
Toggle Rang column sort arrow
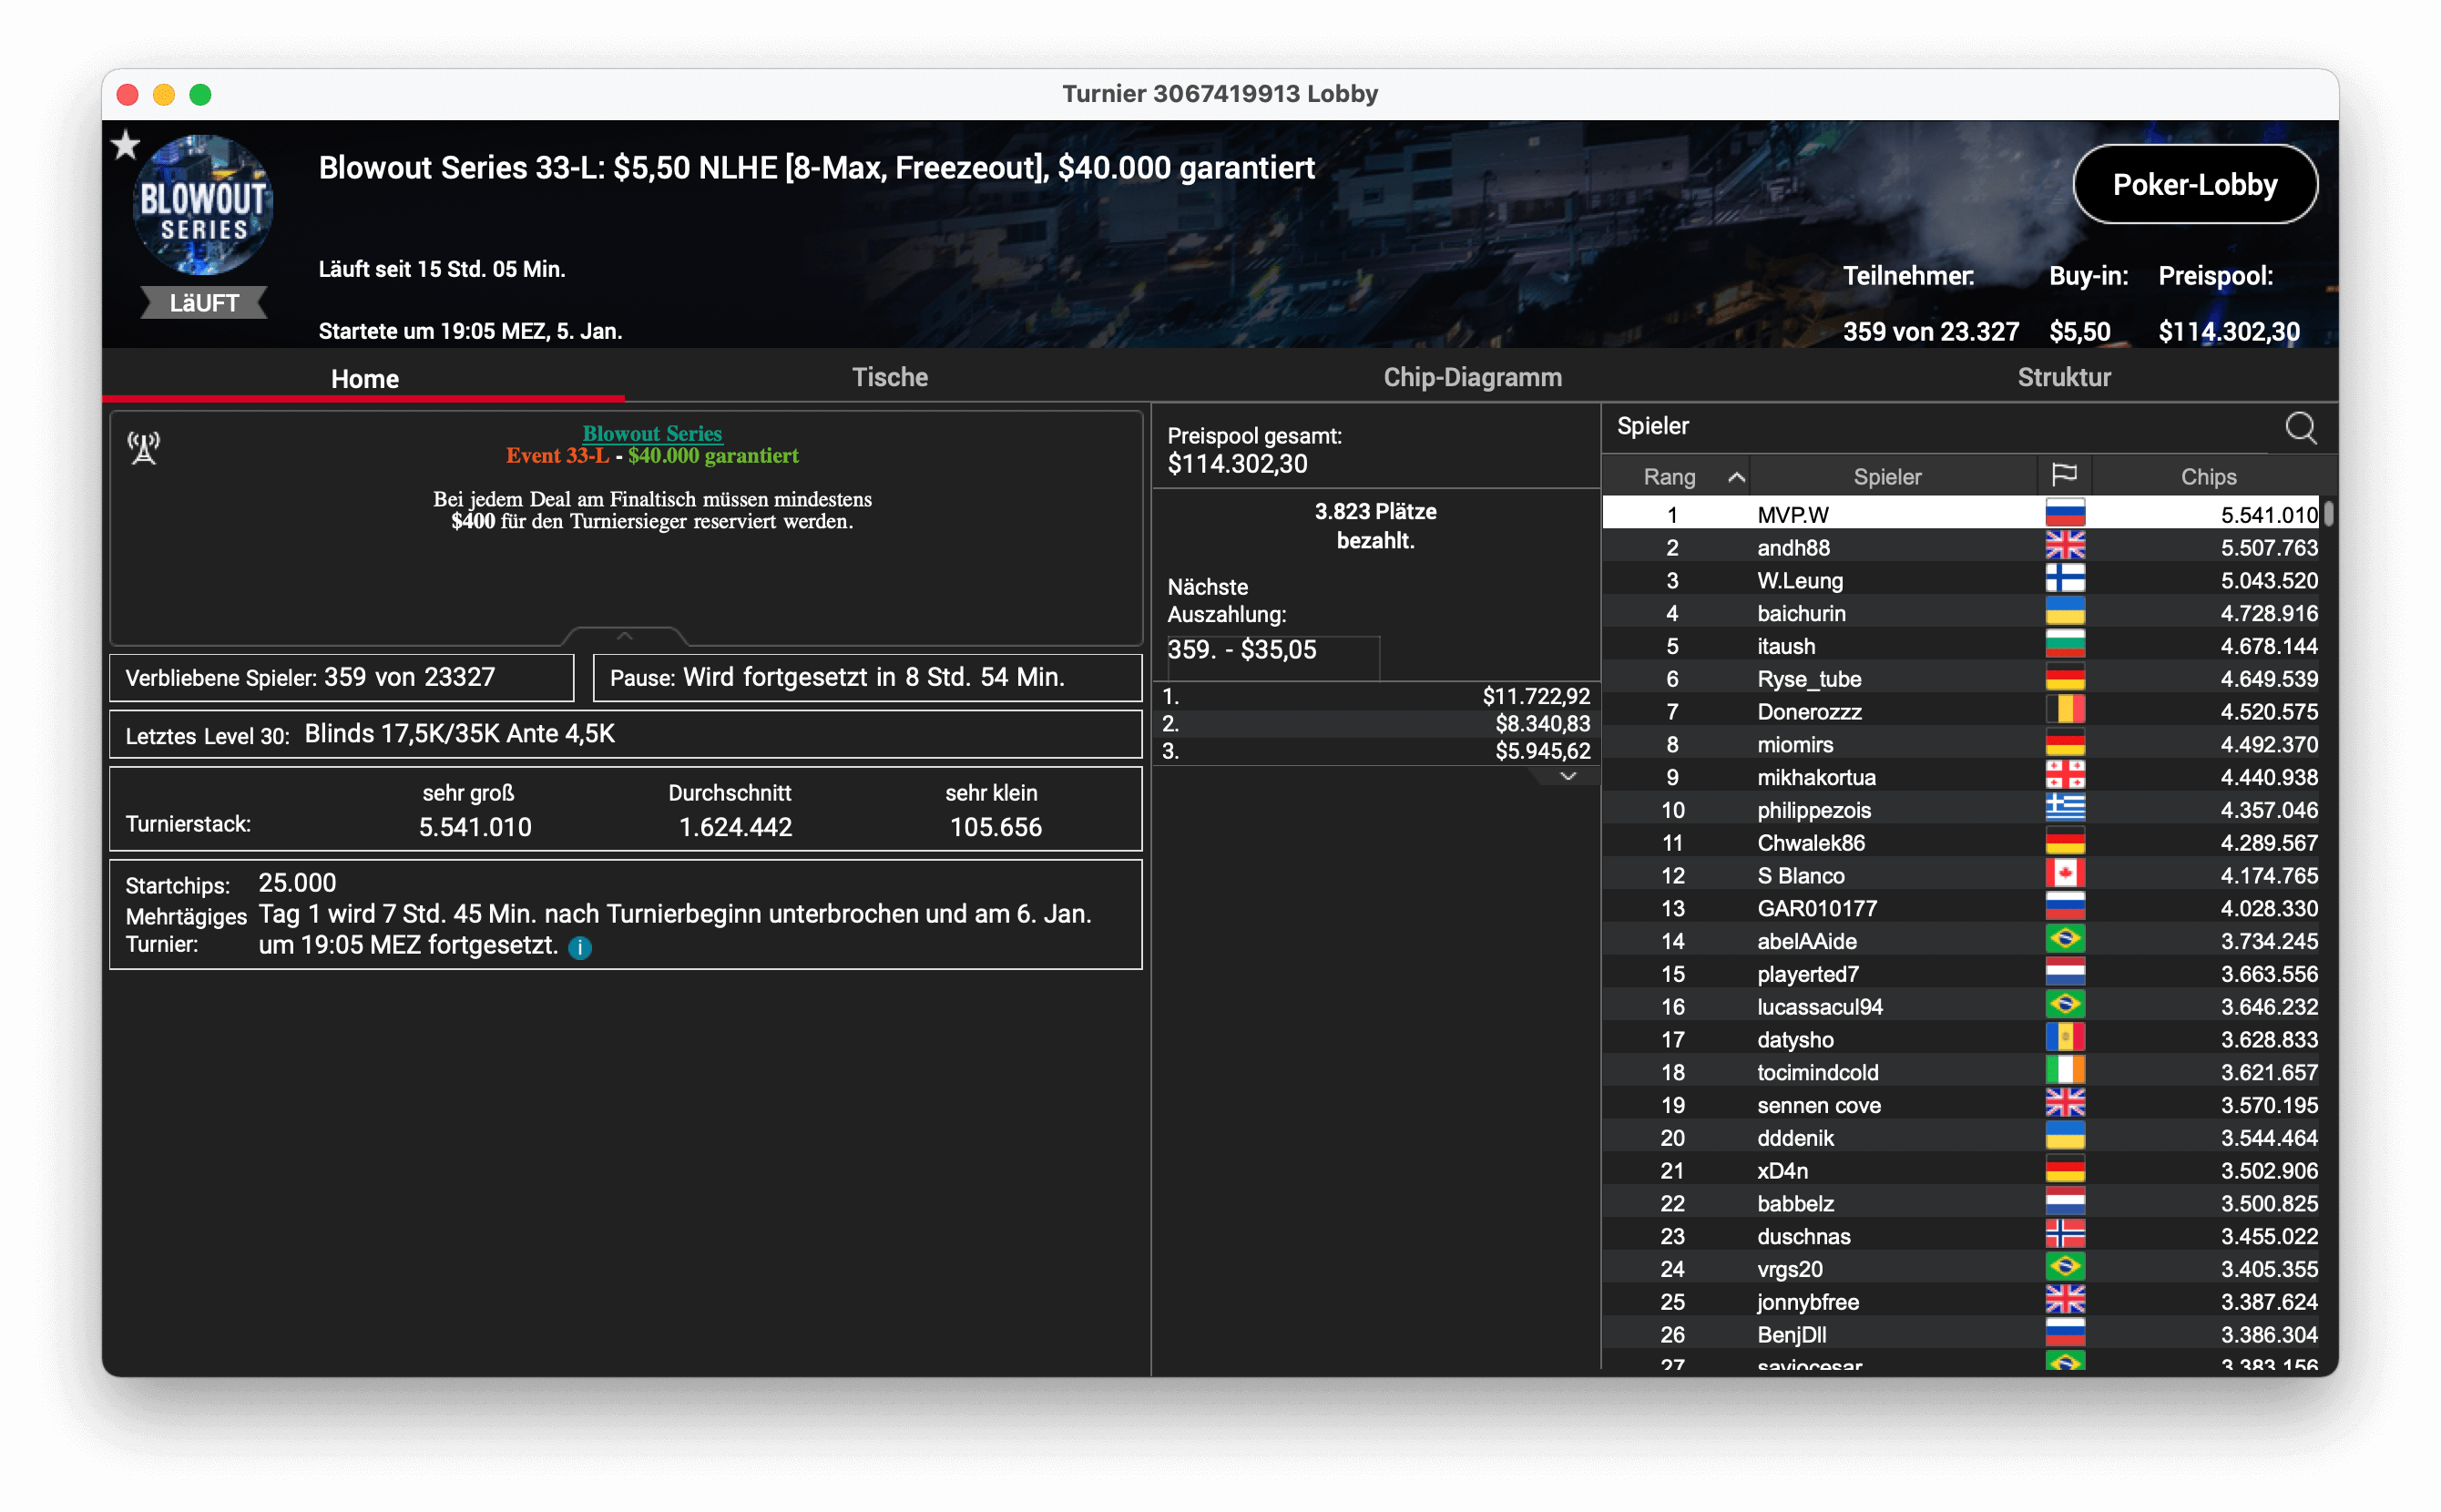pyautogui.click(x=1736, y=477)
